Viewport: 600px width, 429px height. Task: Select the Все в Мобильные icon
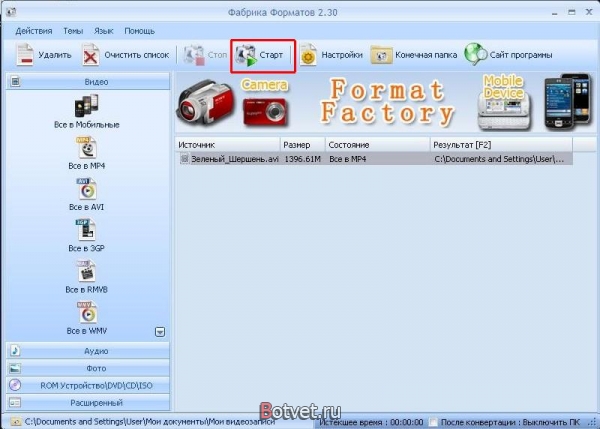coord(86,106)
